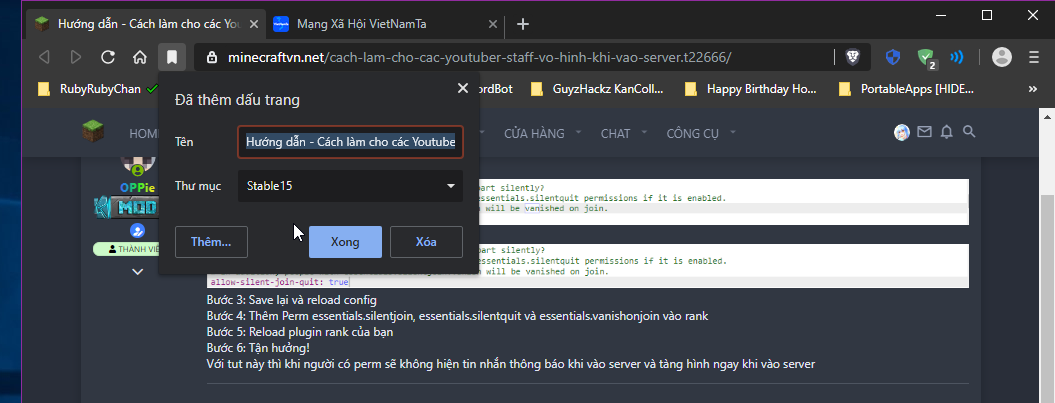Go to the browser home page icon
1055x403 pixels.
tap(139, 57)
